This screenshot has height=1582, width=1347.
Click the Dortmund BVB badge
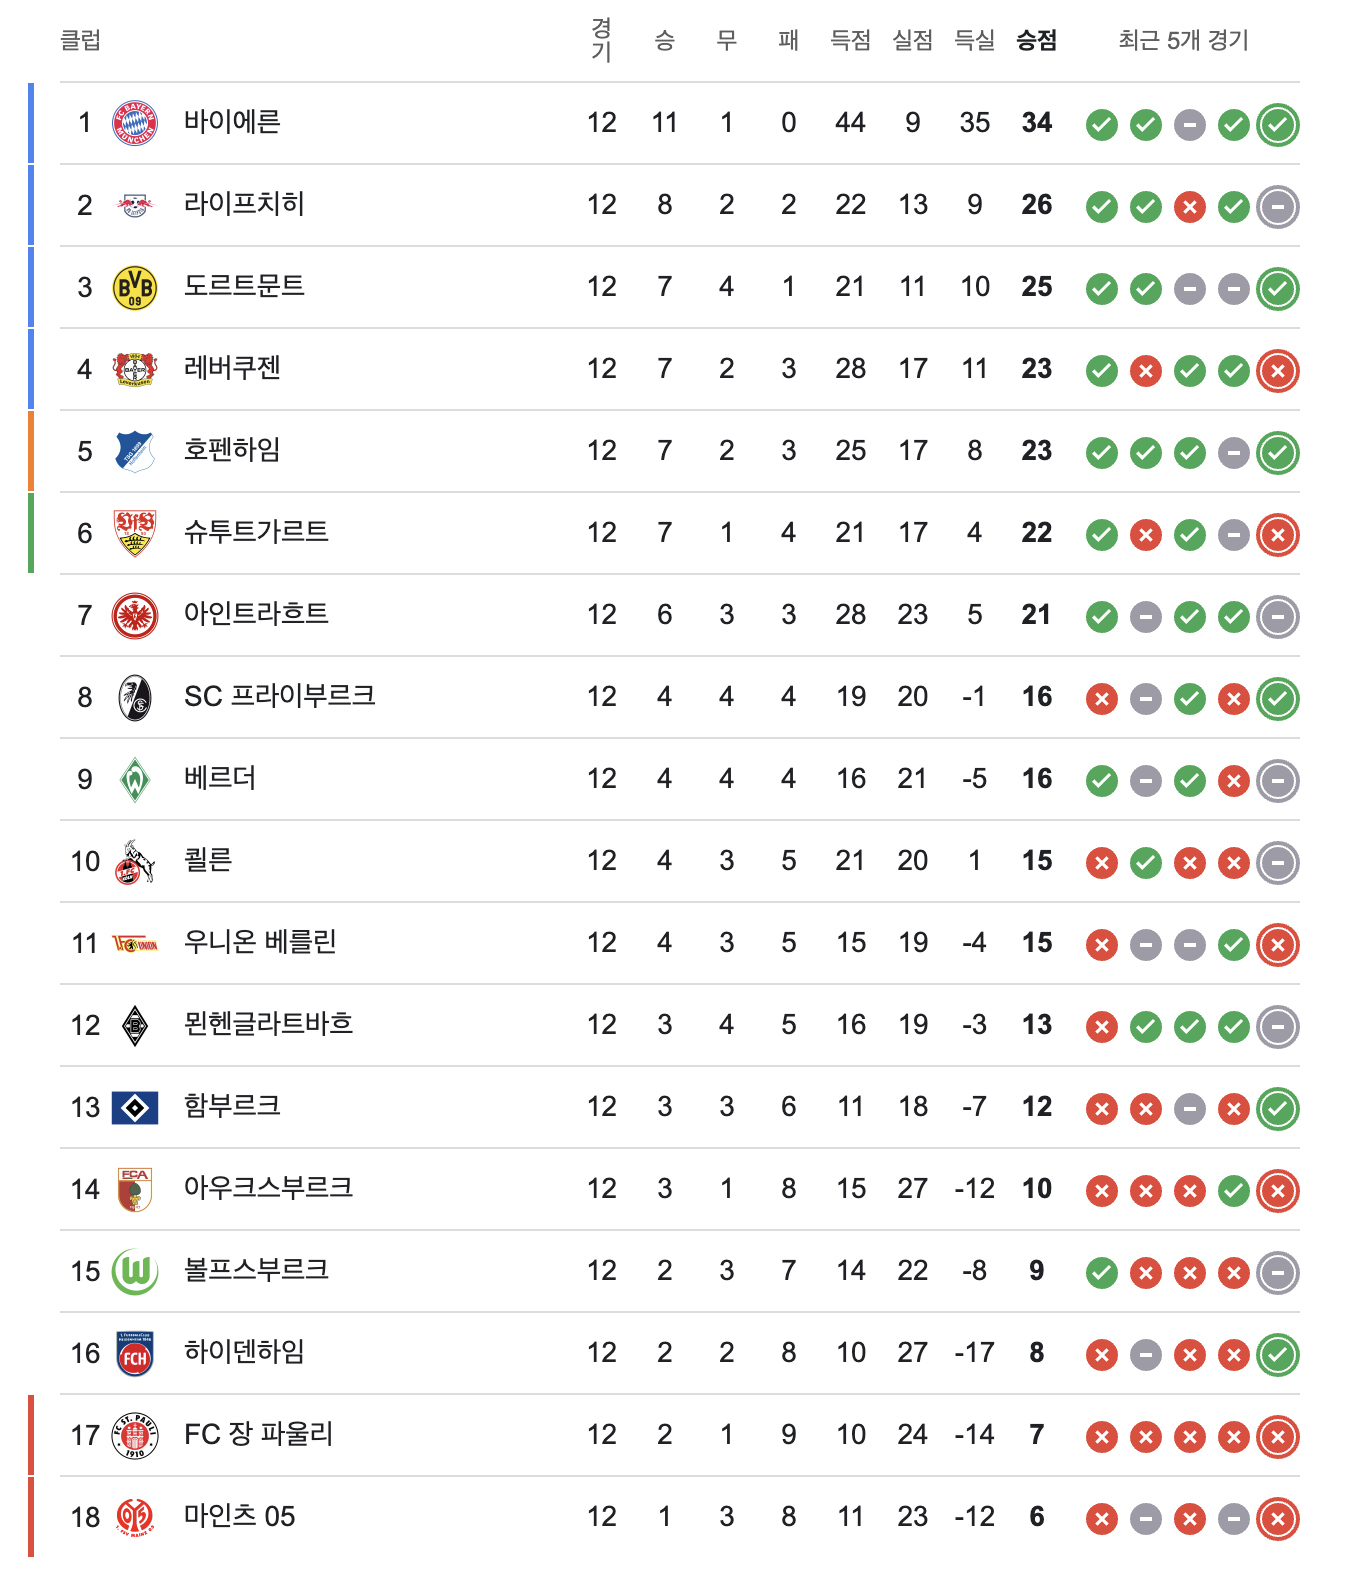[x=135, y=288]
